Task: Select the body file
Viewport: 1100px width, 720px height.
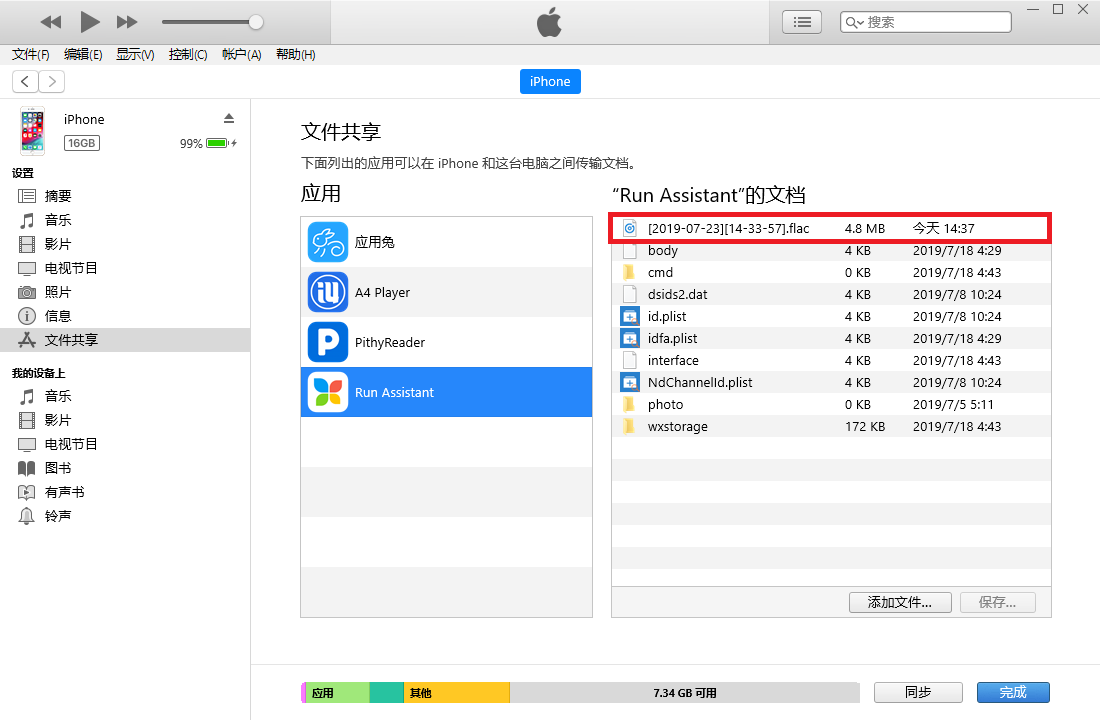Action: coord(831,251)
